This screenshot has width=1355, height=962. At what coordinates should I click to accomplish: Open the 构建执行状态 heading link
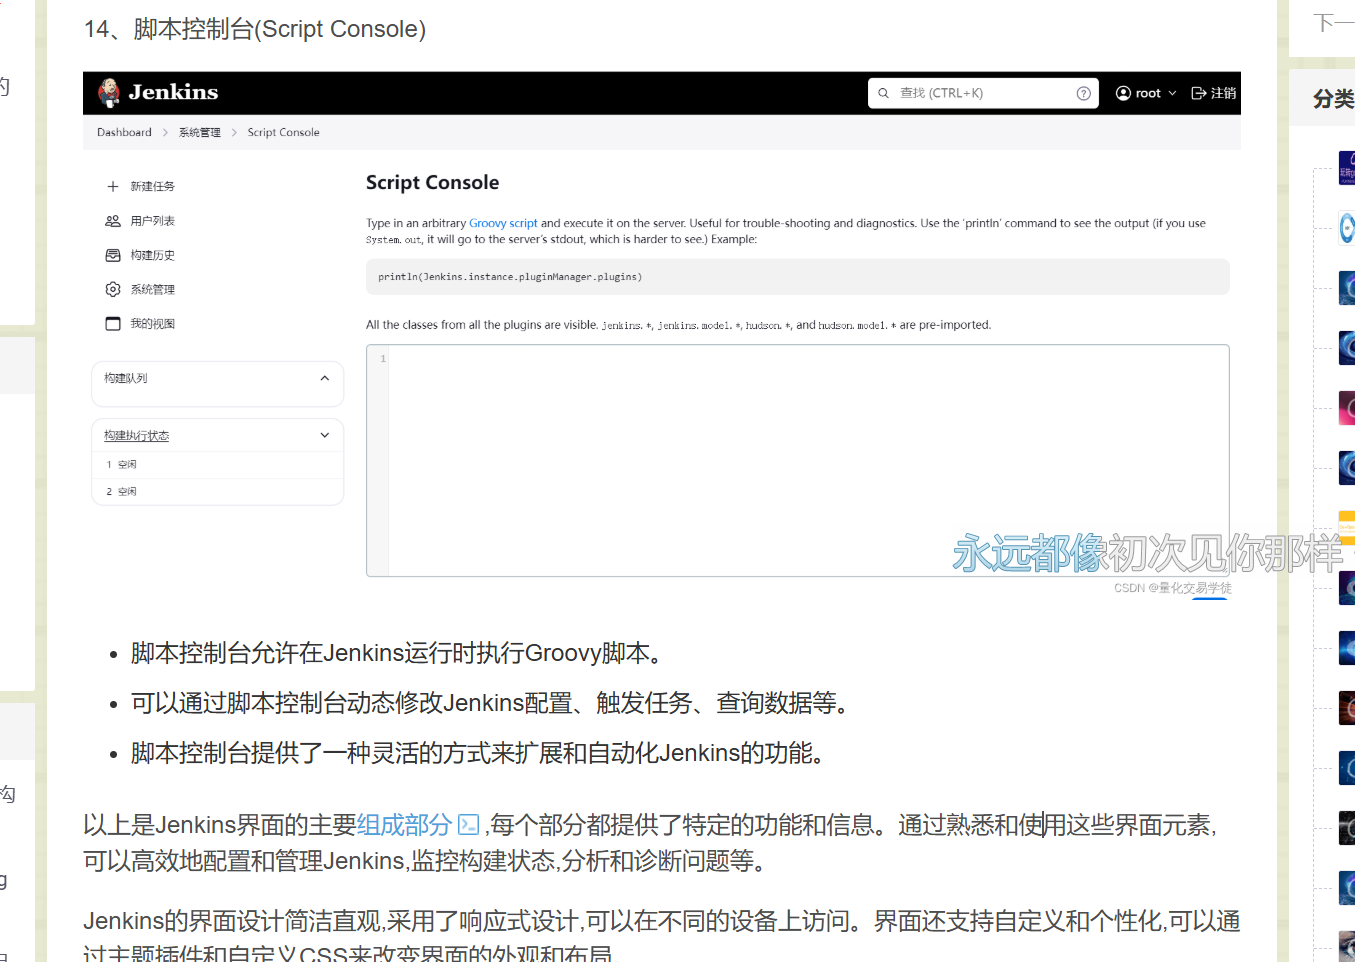(x=137, y=436)
